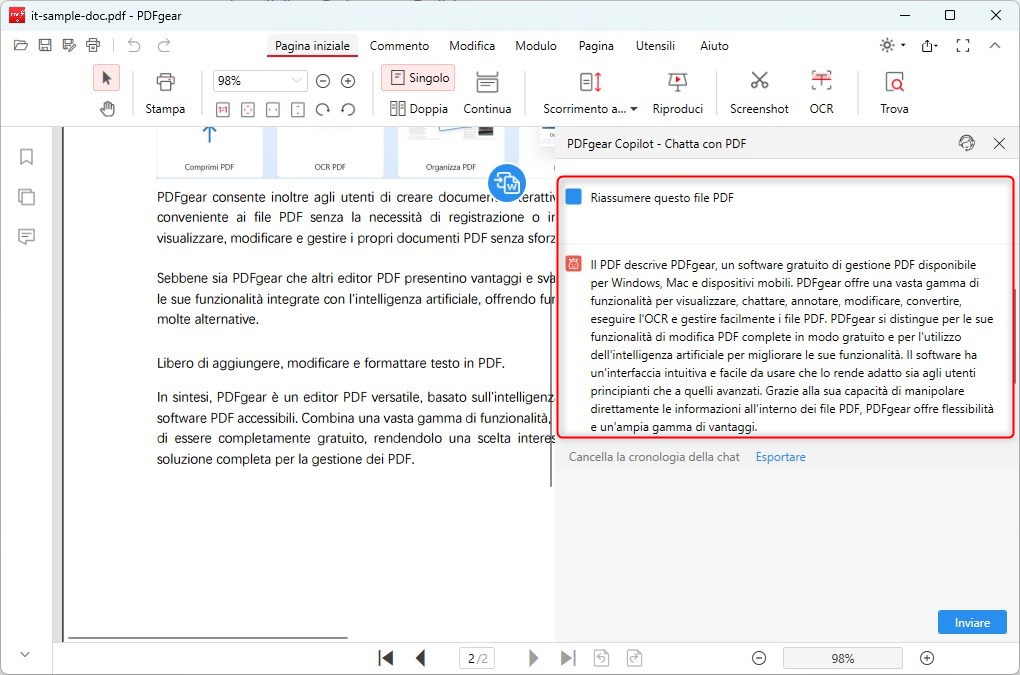The width and height of the screenshot is (1020, 675).
Task: Click the page number field
Action: [x=475, y=658]
